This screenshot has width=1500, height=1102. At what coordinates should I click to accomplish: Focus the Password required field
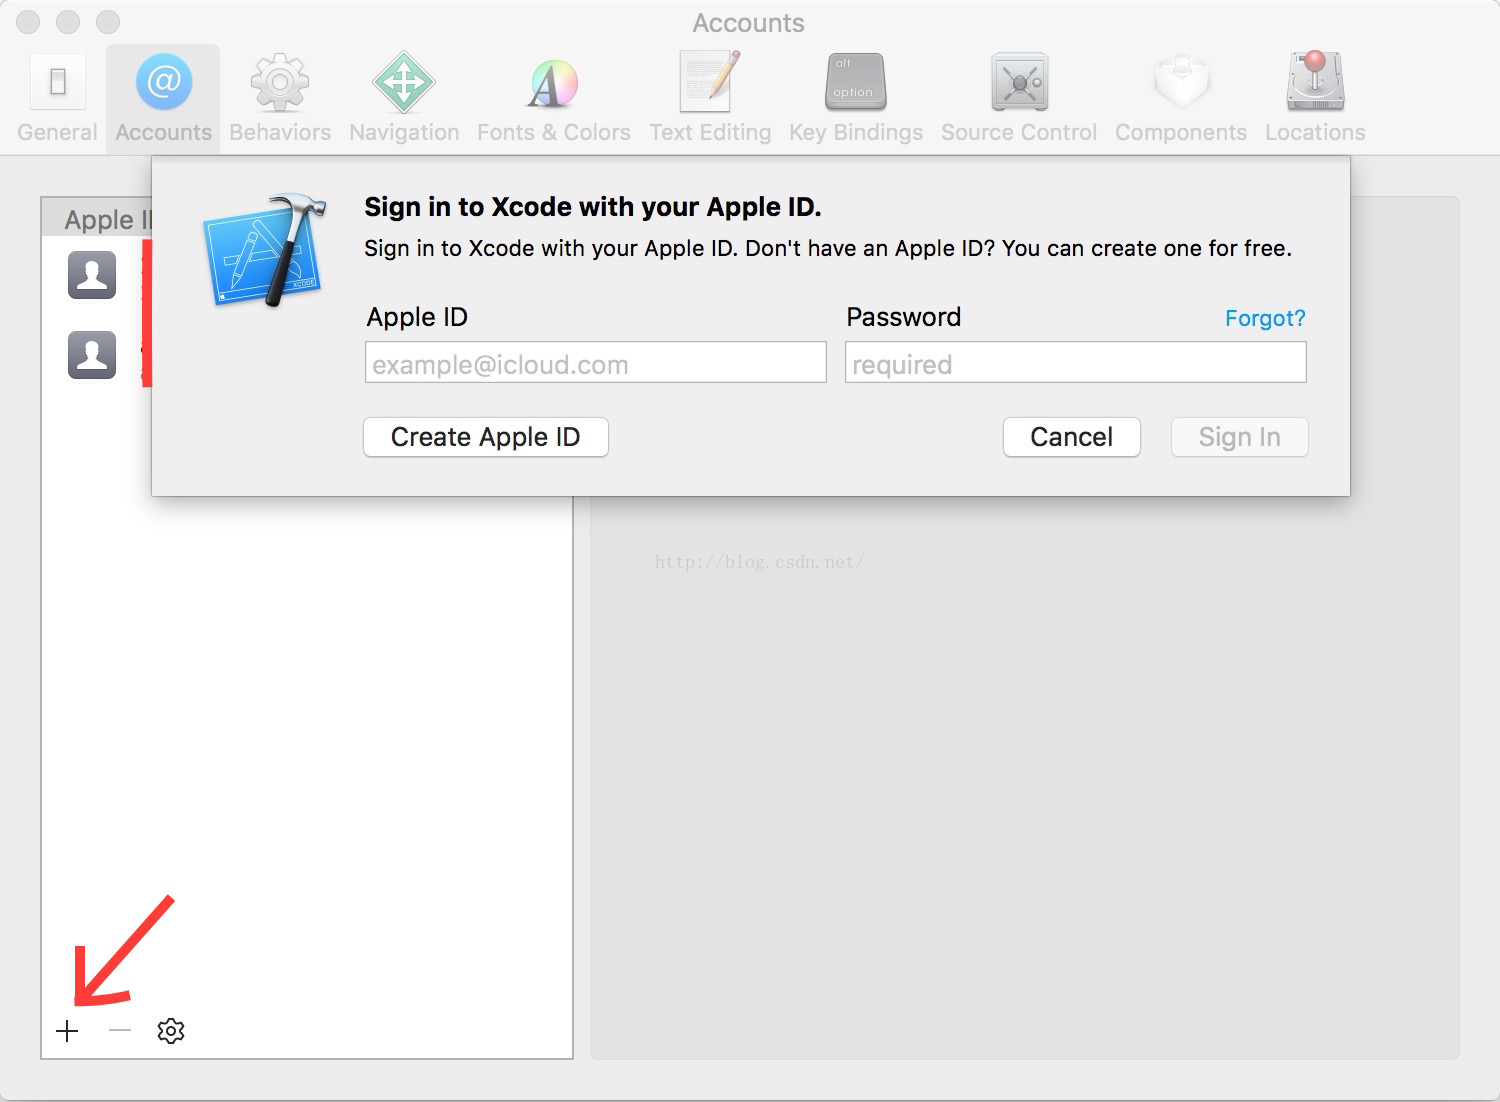pyautogui.click(x=1076, y=362)
